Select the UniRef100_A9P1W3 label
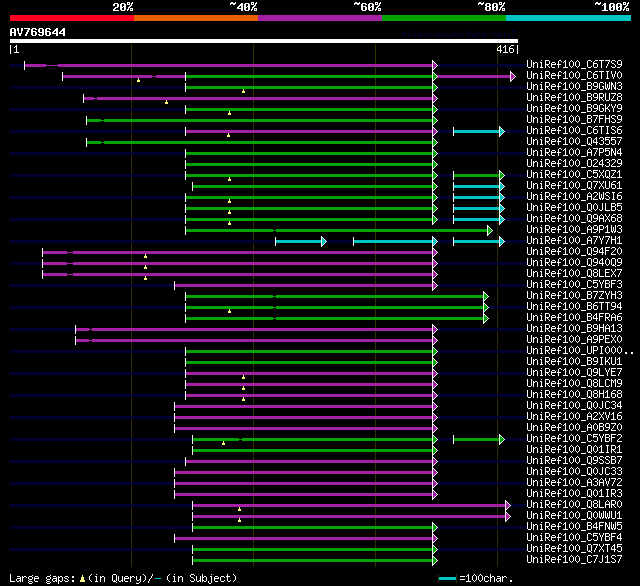Viewport: 640px width, 586px height. 574,229
